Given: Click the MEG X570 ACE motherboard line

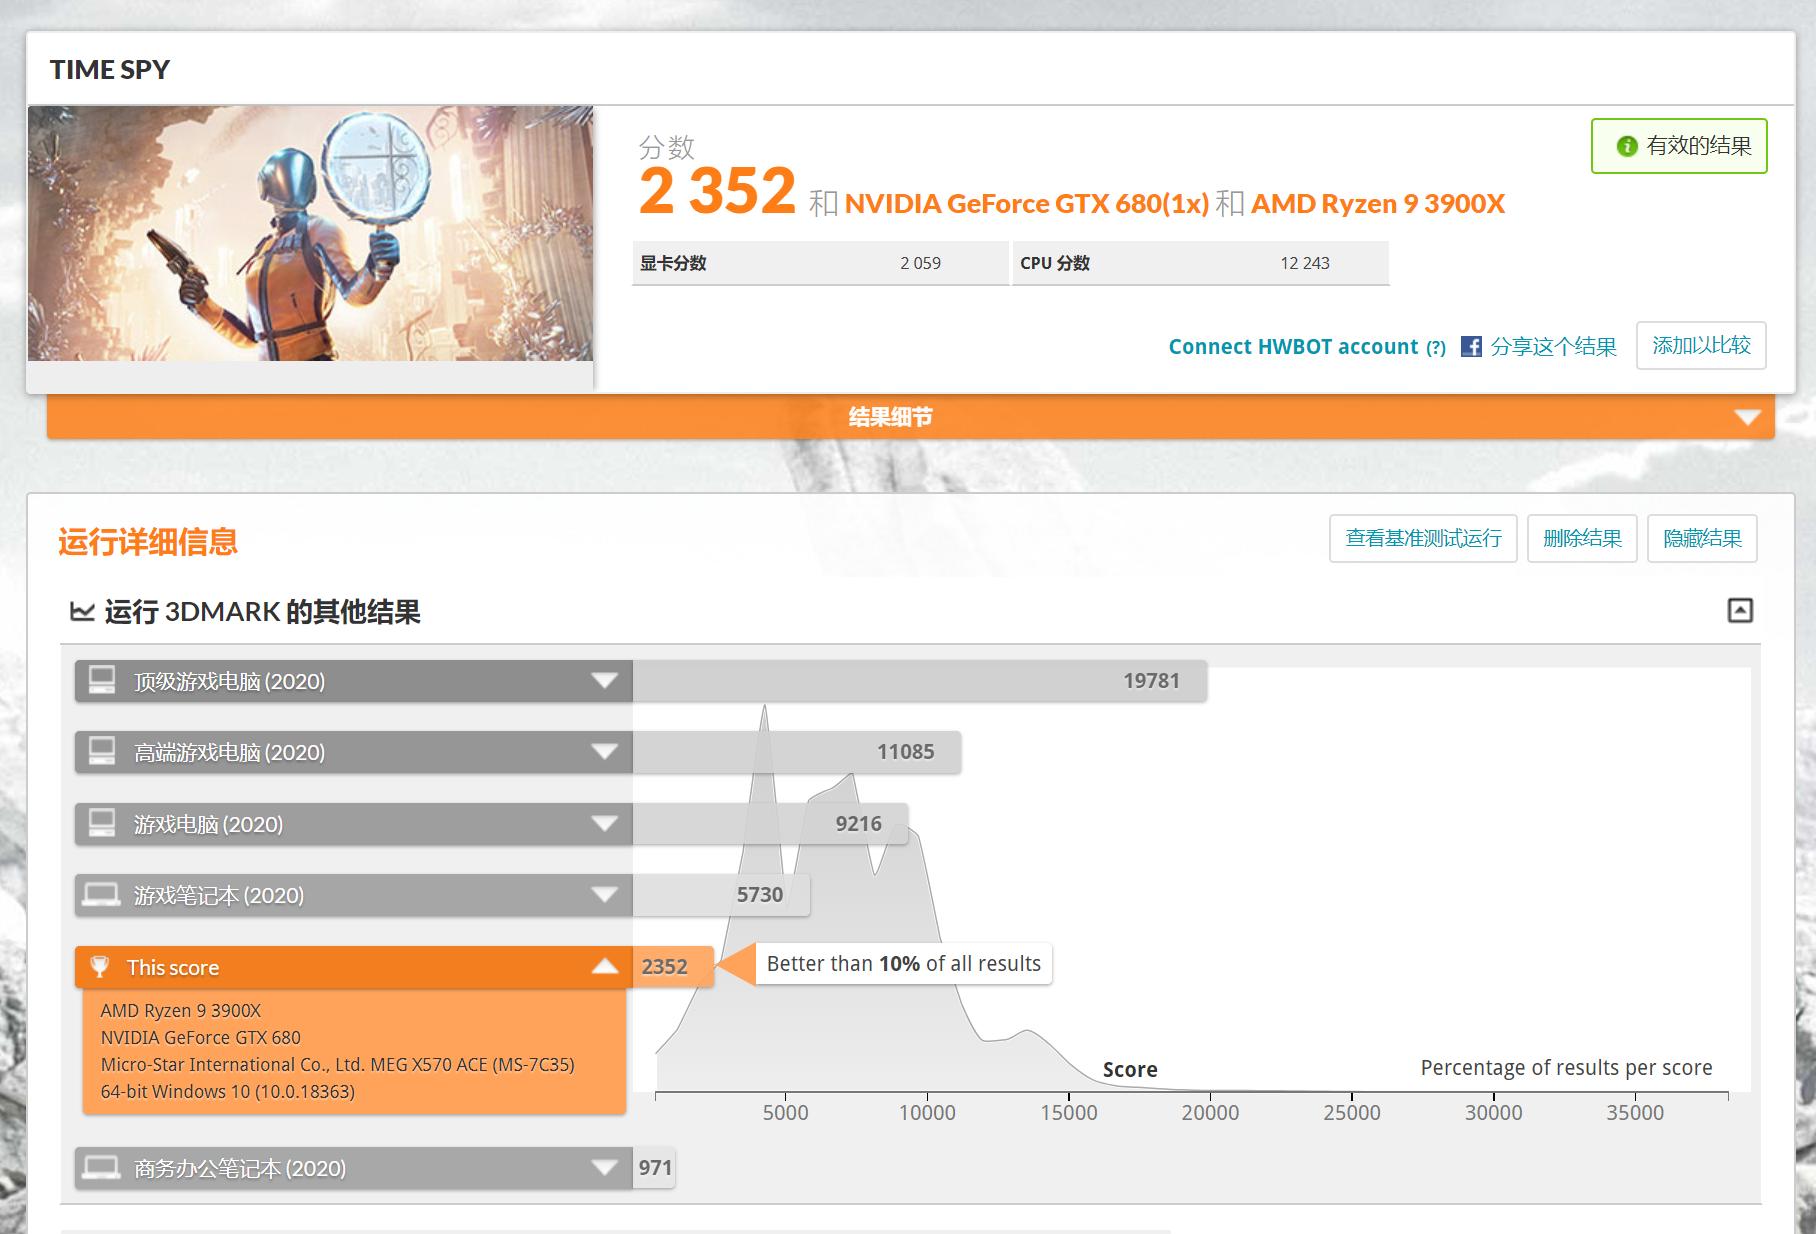Looking at the screenshot, I should (x=338, y=1065).
